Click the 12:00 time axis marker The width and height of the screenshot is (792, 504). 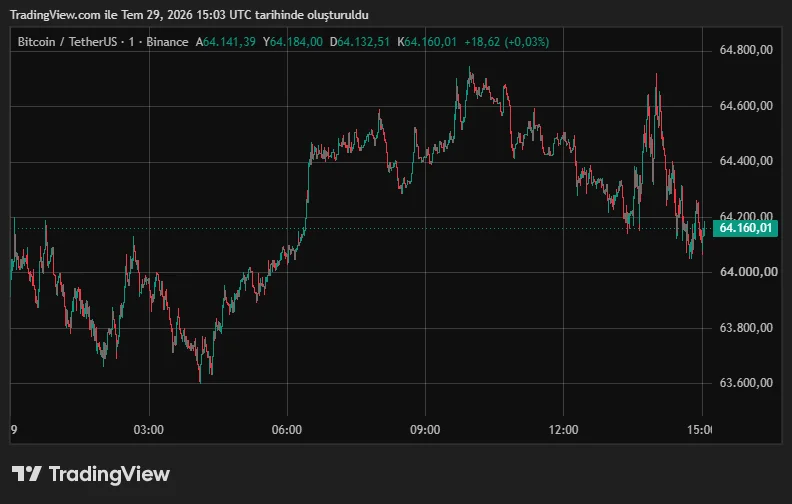click(x=563, y=430)
